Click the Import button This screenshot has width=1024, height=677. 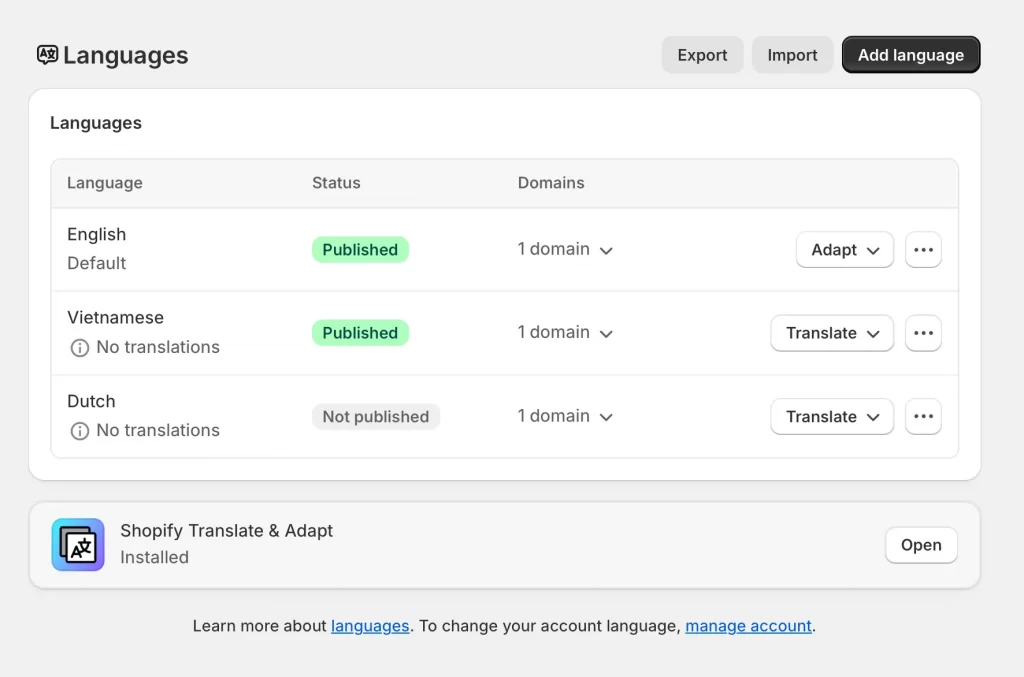(x=792, y=55)
